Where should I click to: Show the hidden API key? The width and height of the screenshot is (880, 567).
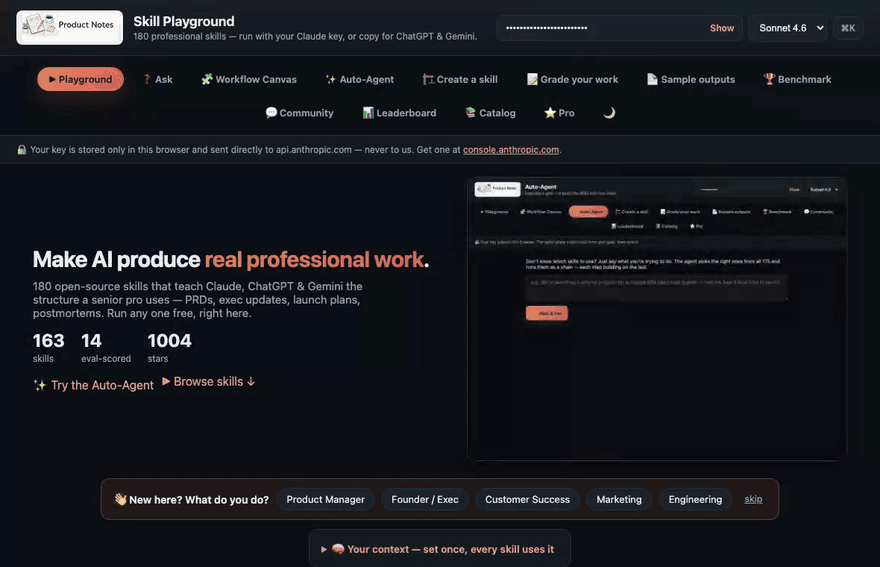coord(721,28)
